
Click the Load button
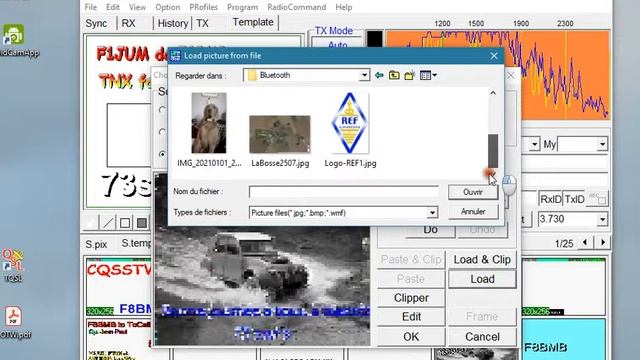482,279
